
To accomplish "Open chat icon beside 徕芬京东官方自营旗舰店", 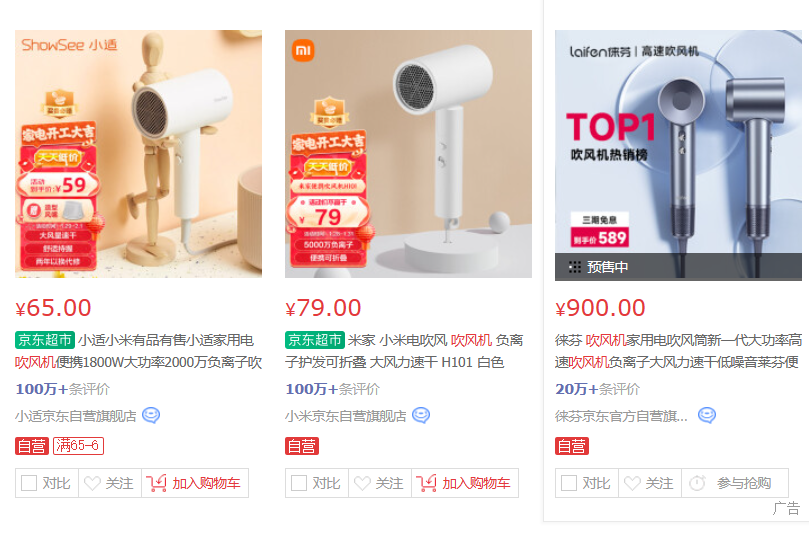I will click(707, 415).
